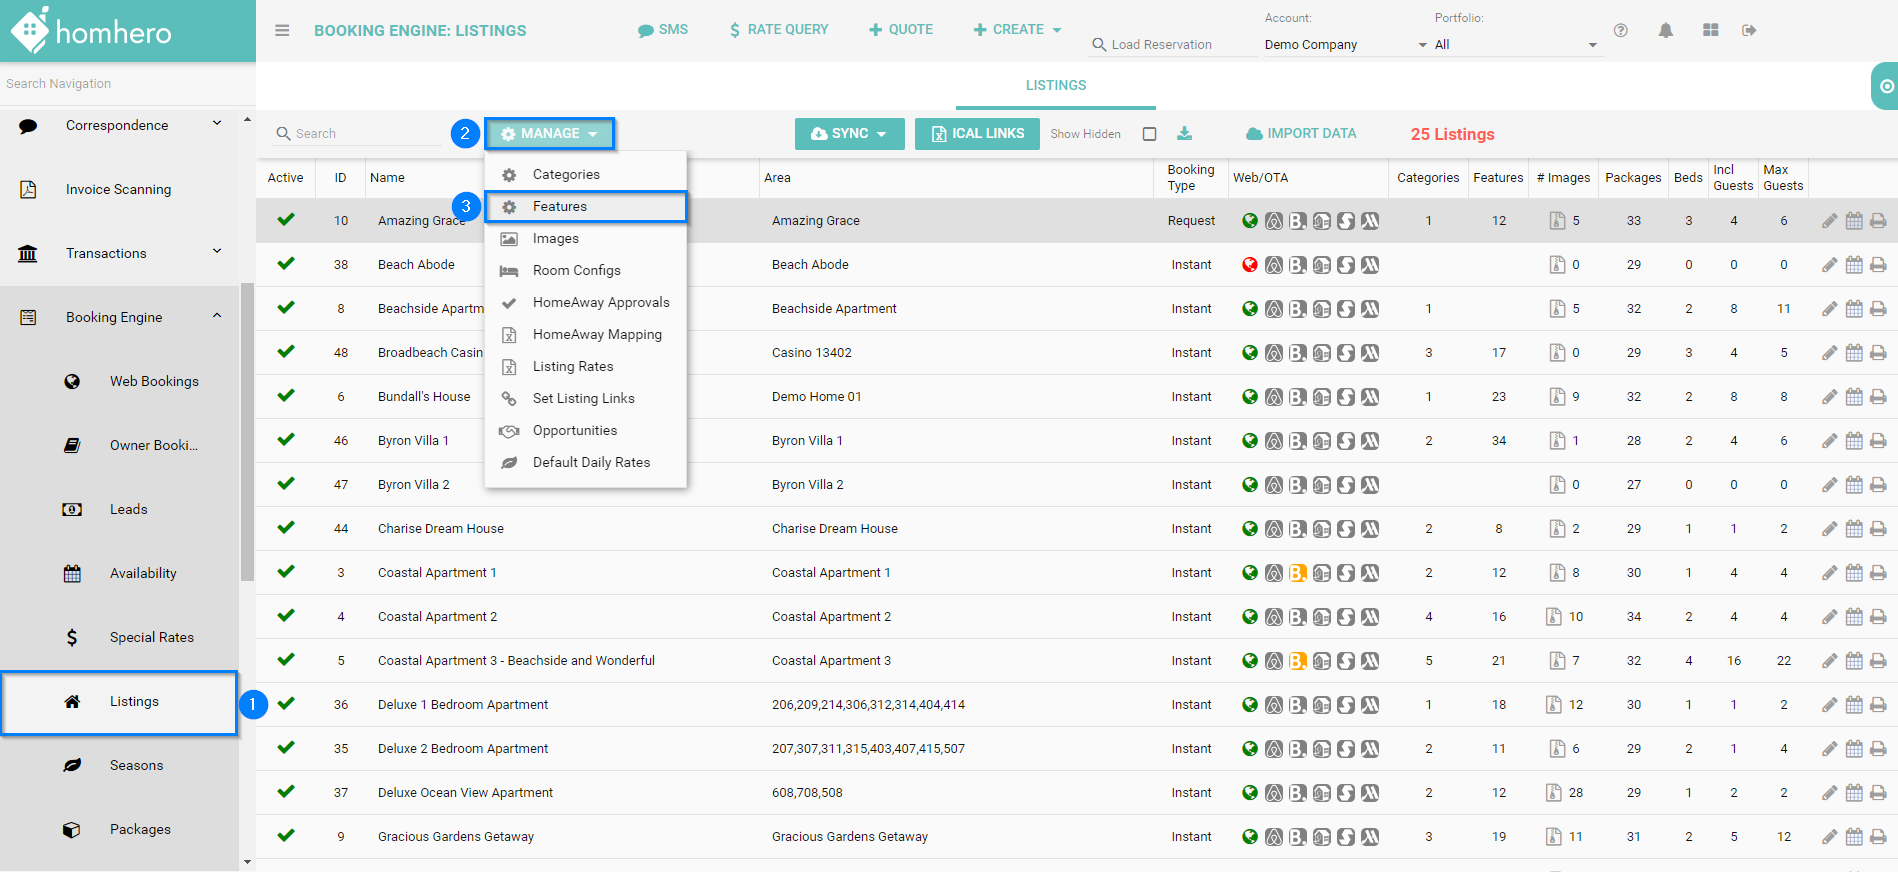Click the hamburger menu icon

(x=282, y=31)
